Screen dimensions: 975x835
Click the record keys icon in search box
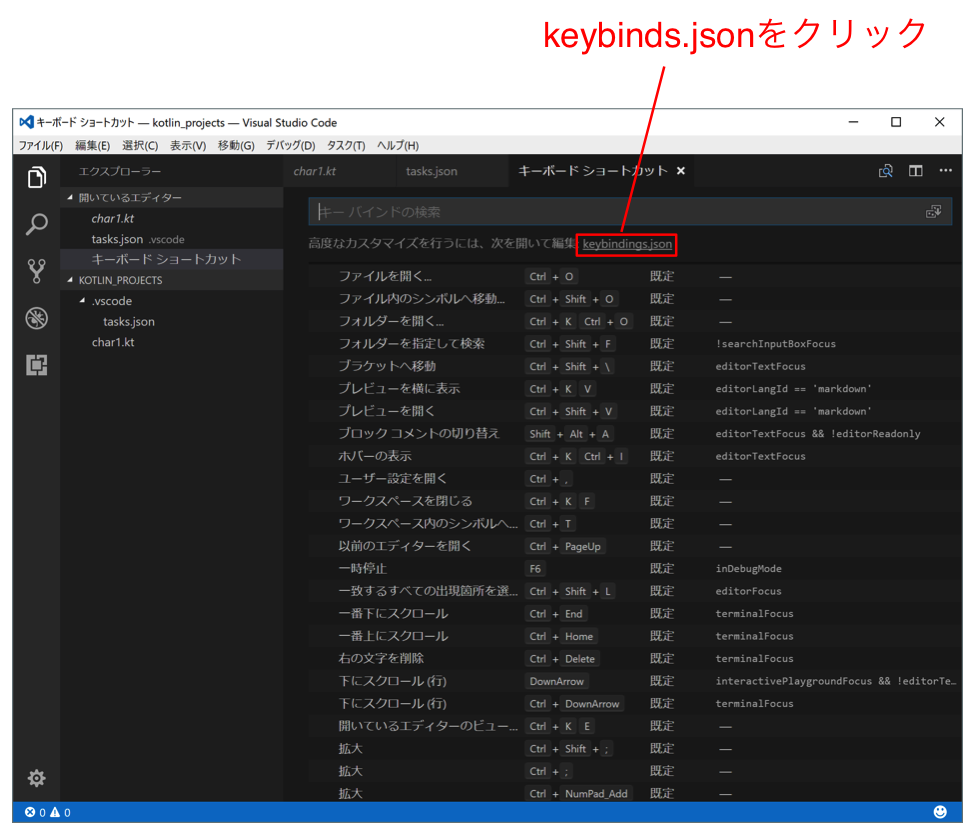click(x=933, y=212)
